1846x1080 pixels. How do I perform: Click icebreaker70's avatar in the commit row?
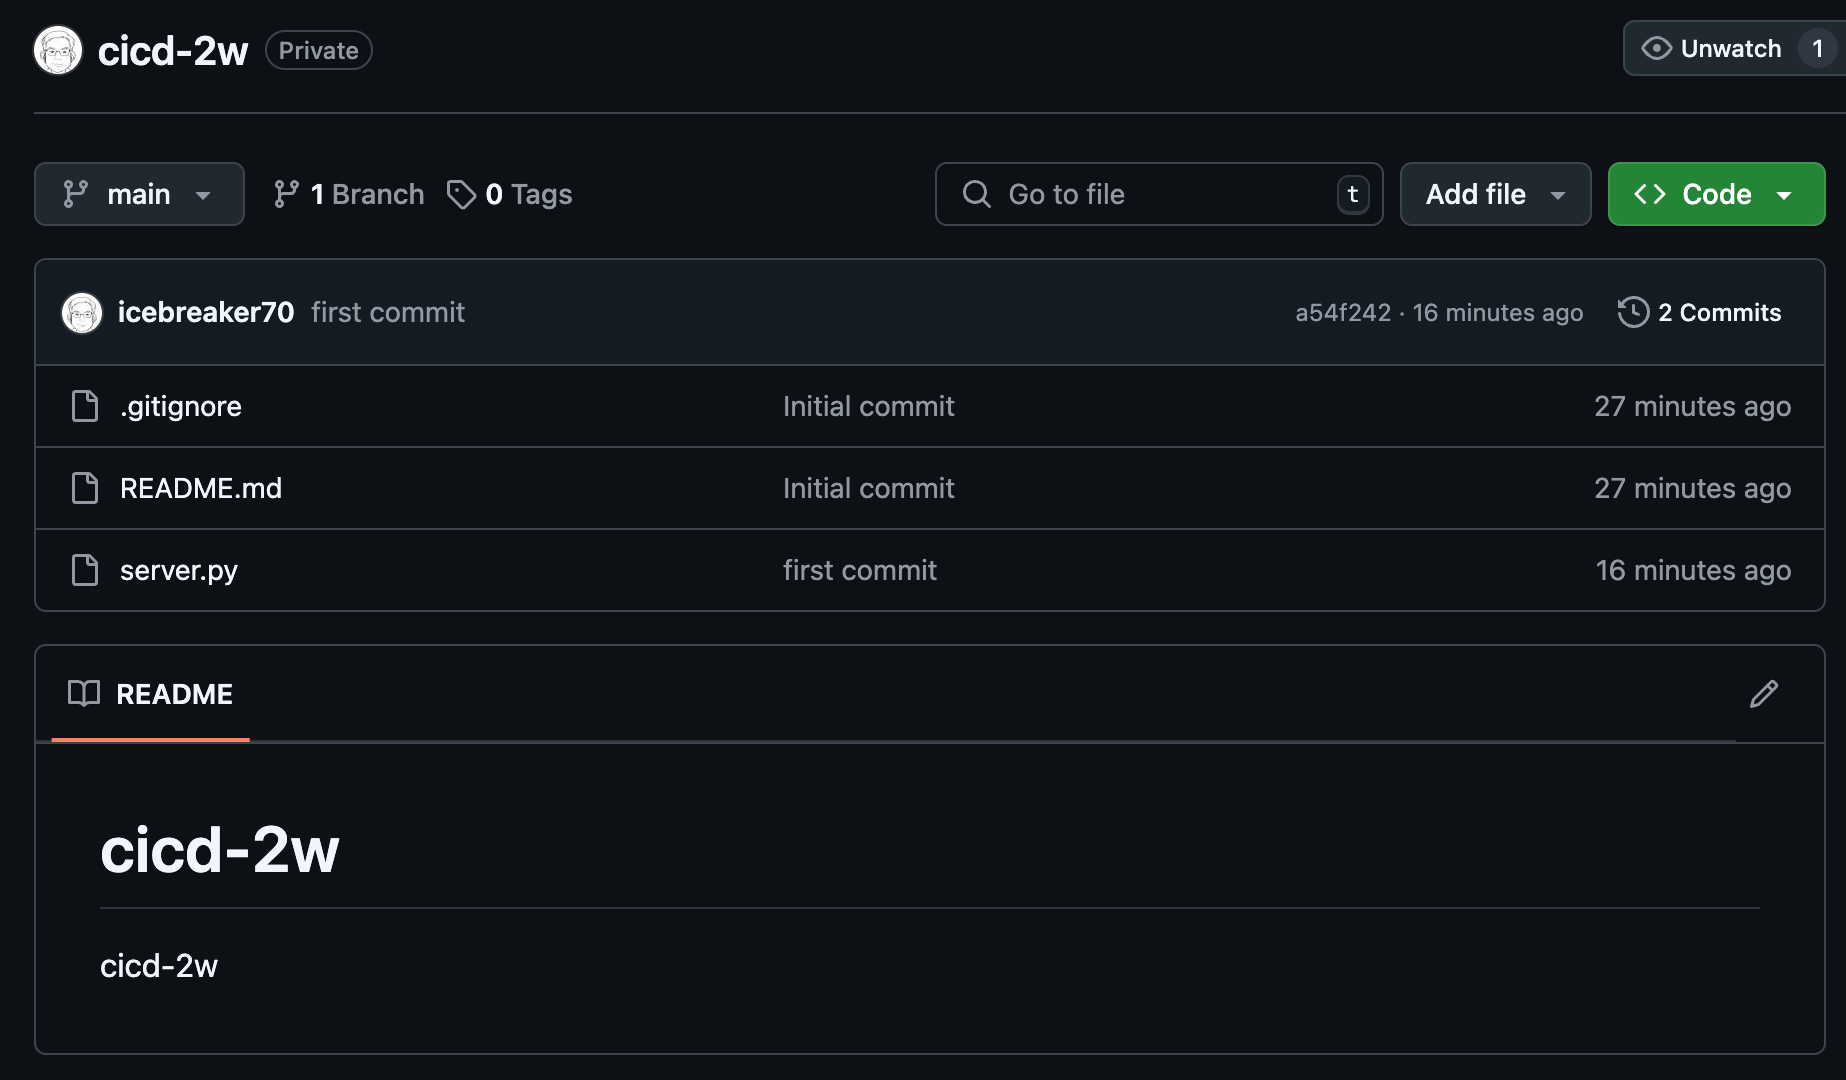click(x=82, y=313)
